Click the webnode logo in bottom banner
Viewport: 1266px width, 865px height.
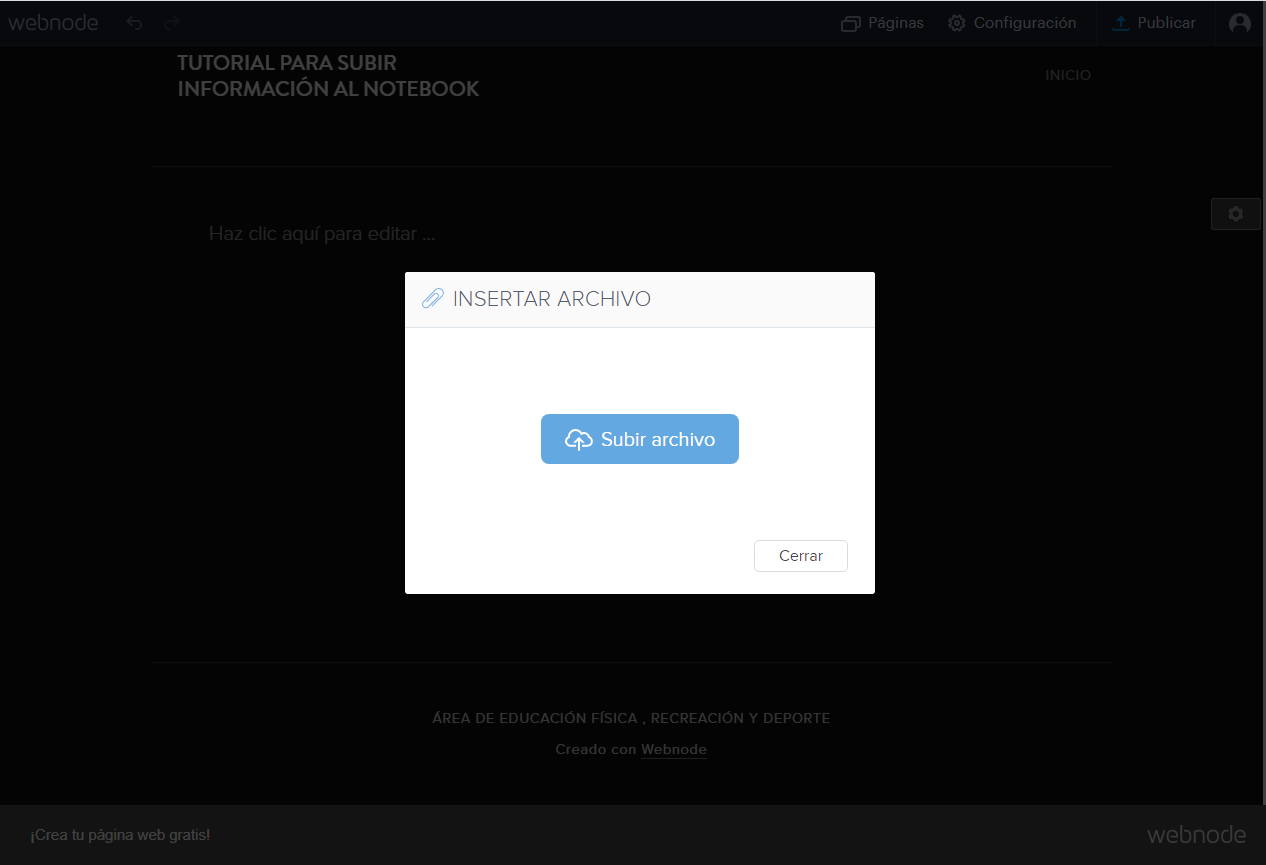coord(1196,835)
